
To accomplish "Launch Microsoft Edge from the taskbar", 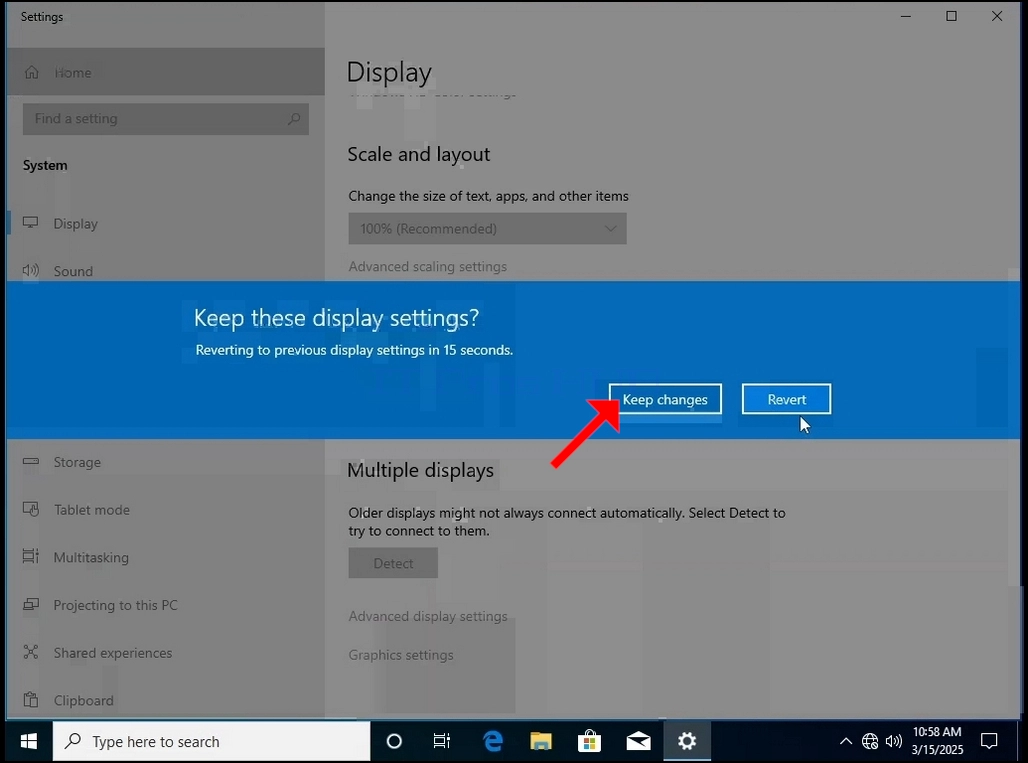I will (x=492, y=741).
